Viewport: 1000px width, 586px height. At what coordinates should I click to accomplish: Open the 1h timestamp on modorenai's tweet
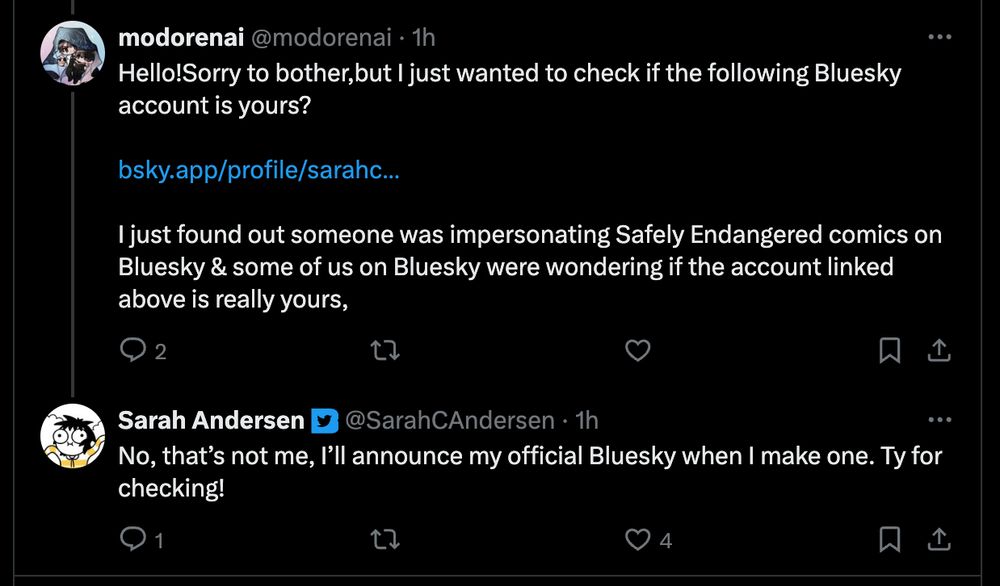tap(428, 36)
